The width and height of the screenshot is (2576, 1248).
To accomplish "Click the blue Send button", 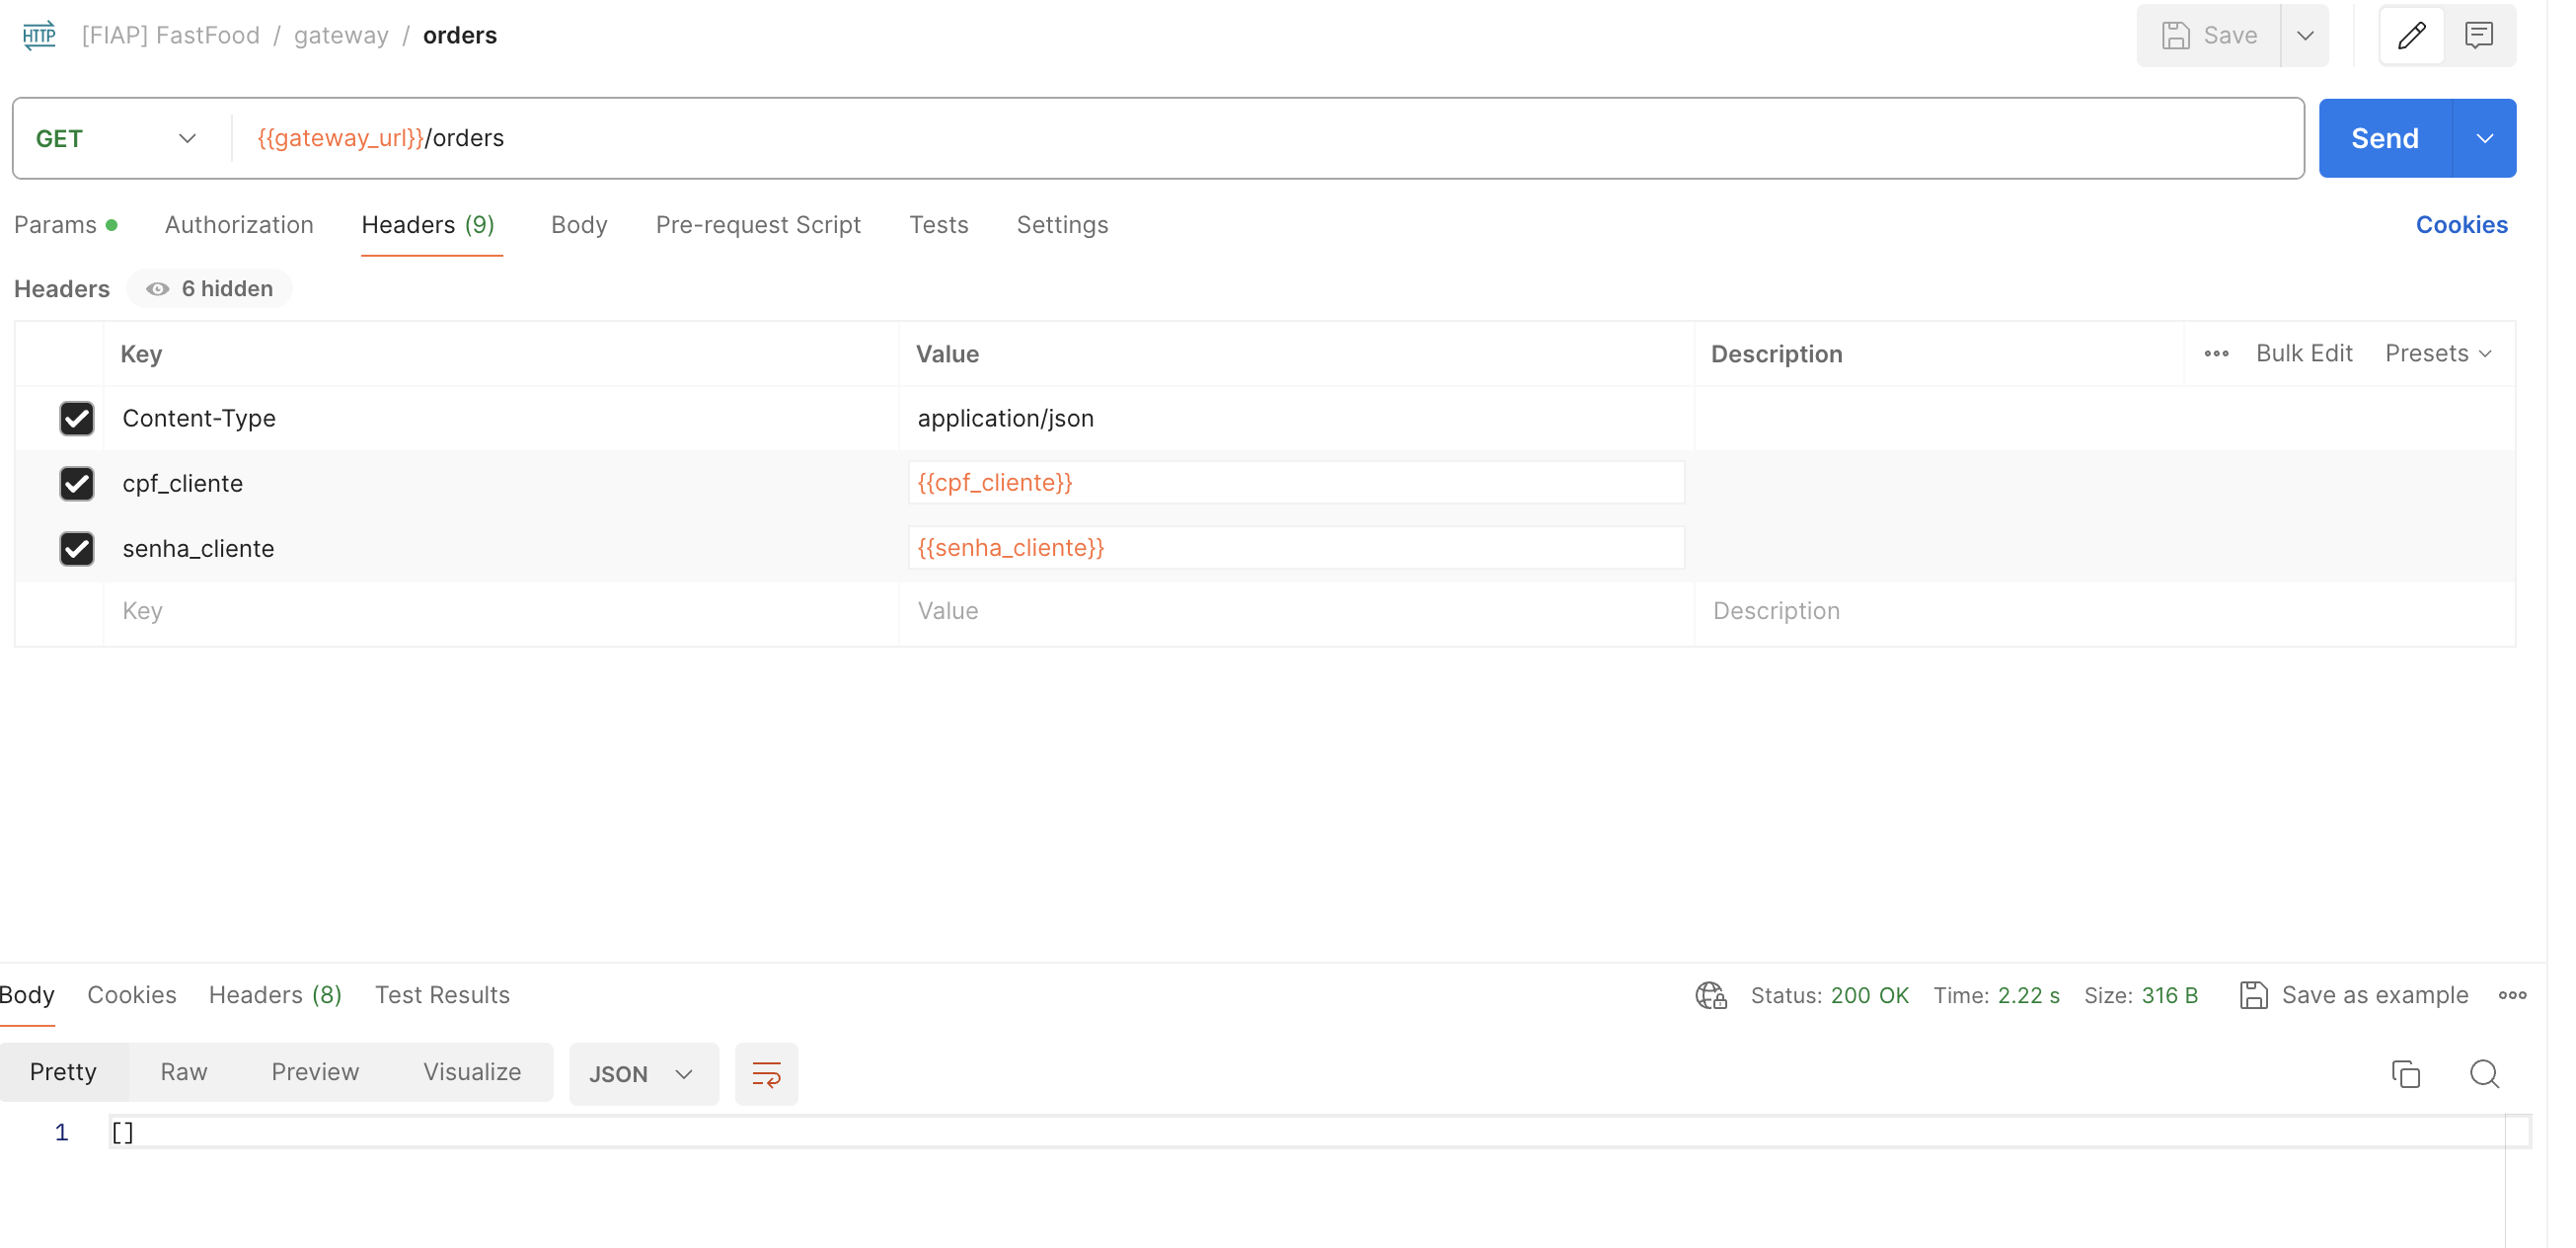I will pos(2384,139).
